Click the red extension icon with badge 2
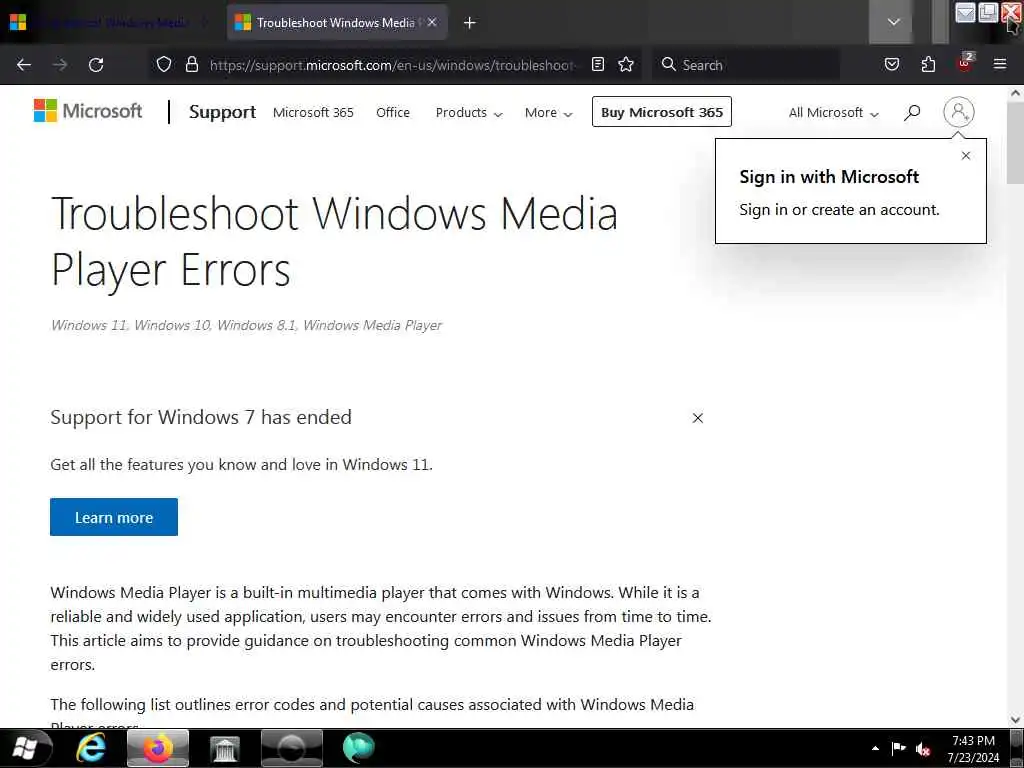This screenshot has width=1024, height=768. 965,63
